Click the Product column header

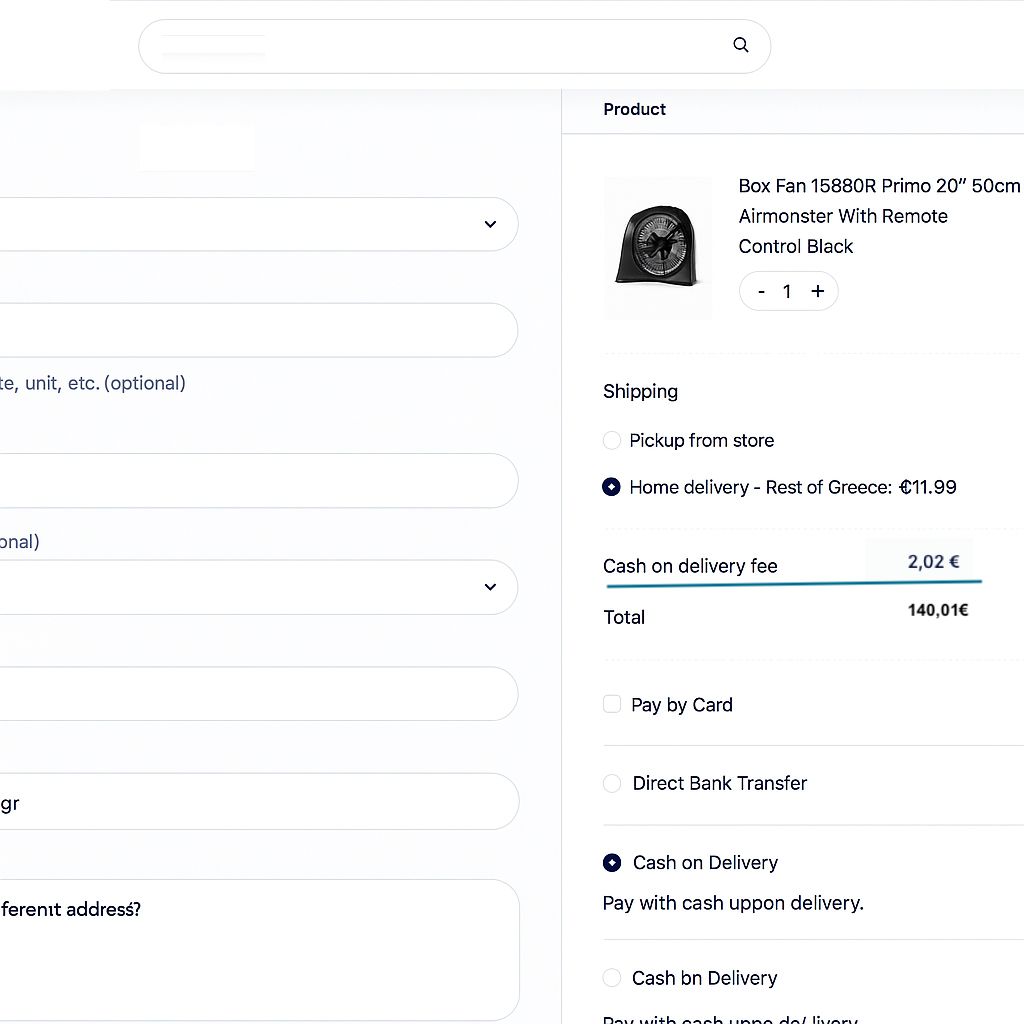coord(634,110)
